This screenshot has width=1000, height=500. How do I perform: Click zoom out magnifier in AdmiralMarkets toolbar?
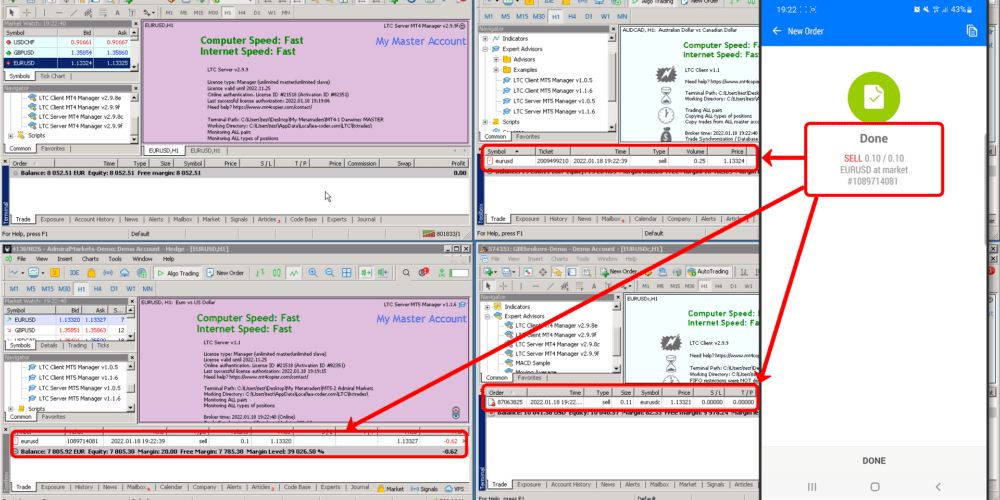[x=330, y=273]
